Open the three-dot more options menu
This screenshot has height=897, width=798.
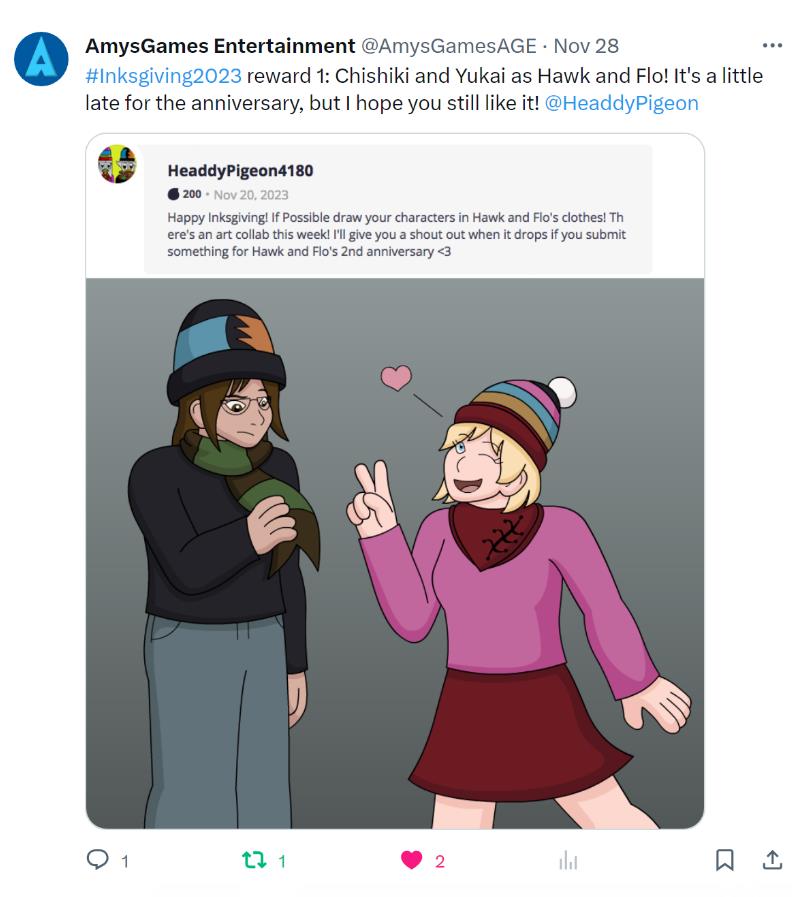click(772, 45)
